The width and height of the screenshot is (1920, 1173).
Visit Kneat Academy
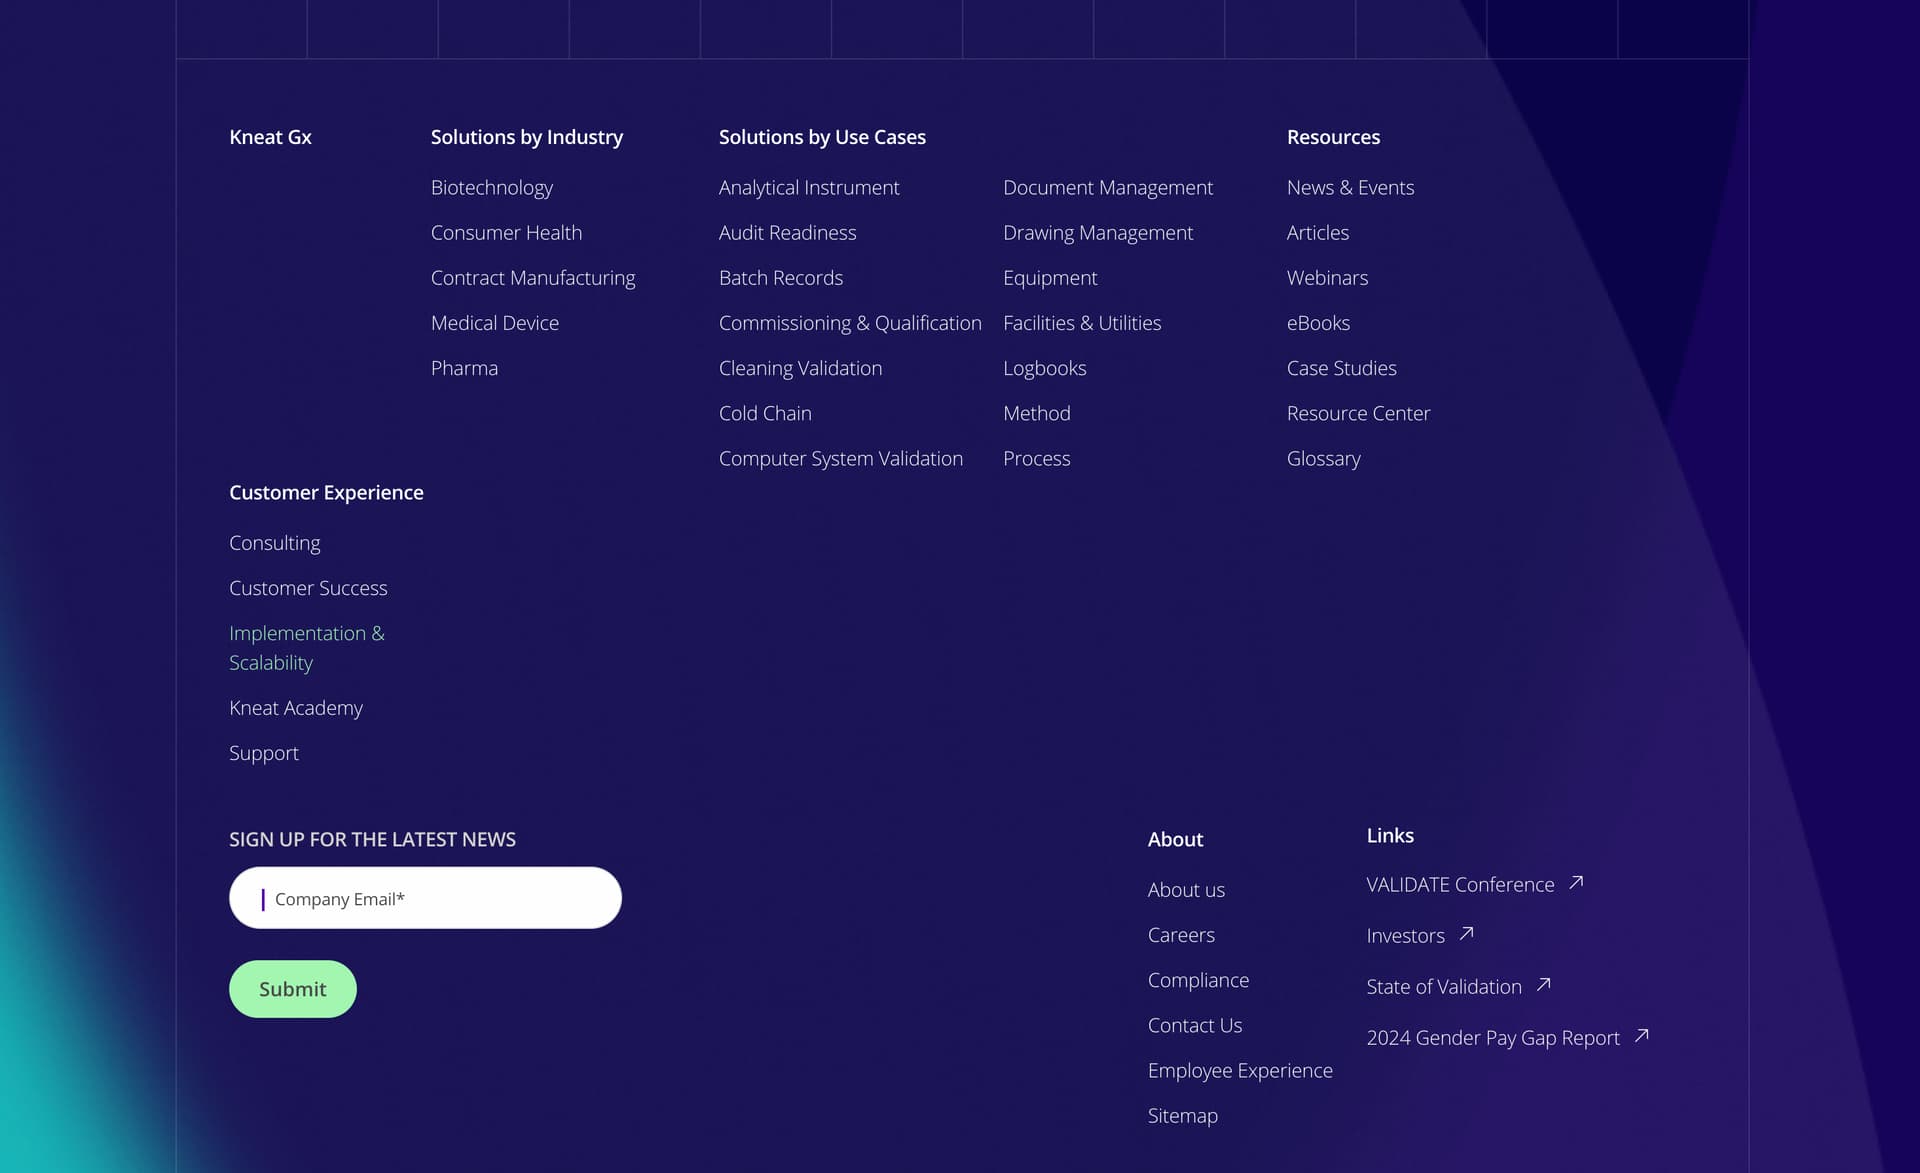tap(296, 708)
